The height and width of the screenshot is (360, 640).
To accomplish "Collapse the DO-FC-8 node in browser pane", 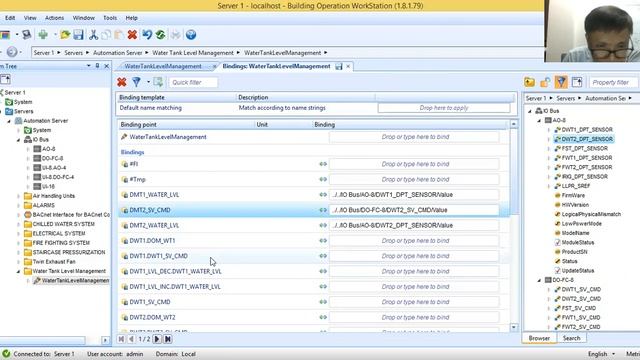I will click(539, 280).
